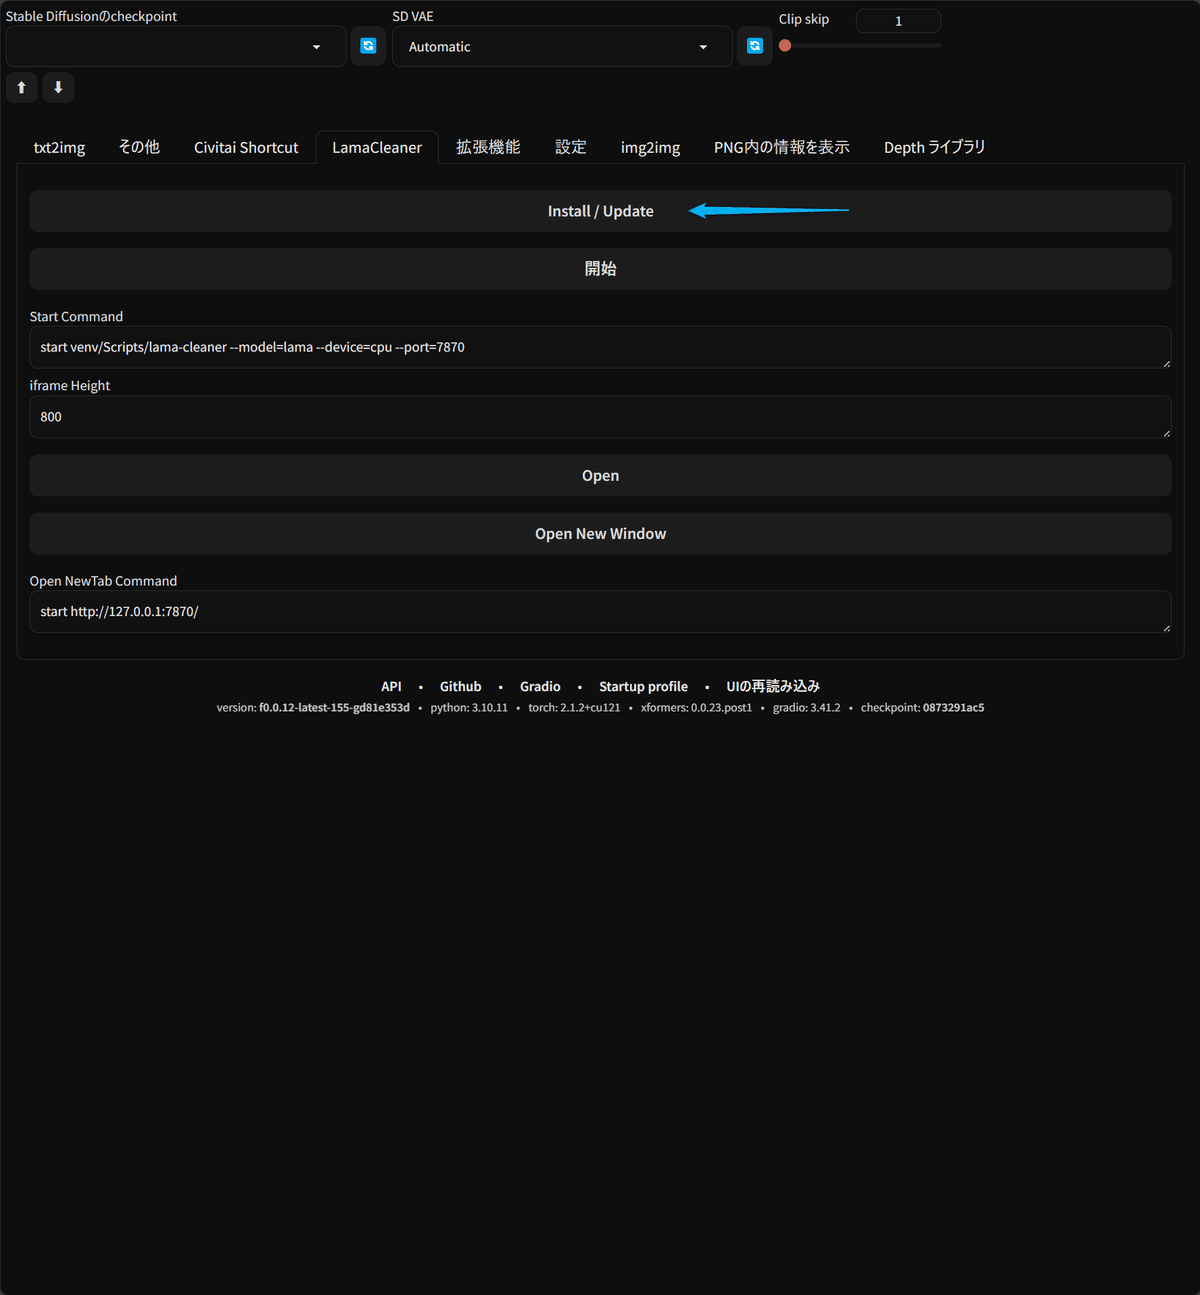Open the Depth ライブラリ tab
Screen dimensions: 1200x1295
click(x=933, y=147)
